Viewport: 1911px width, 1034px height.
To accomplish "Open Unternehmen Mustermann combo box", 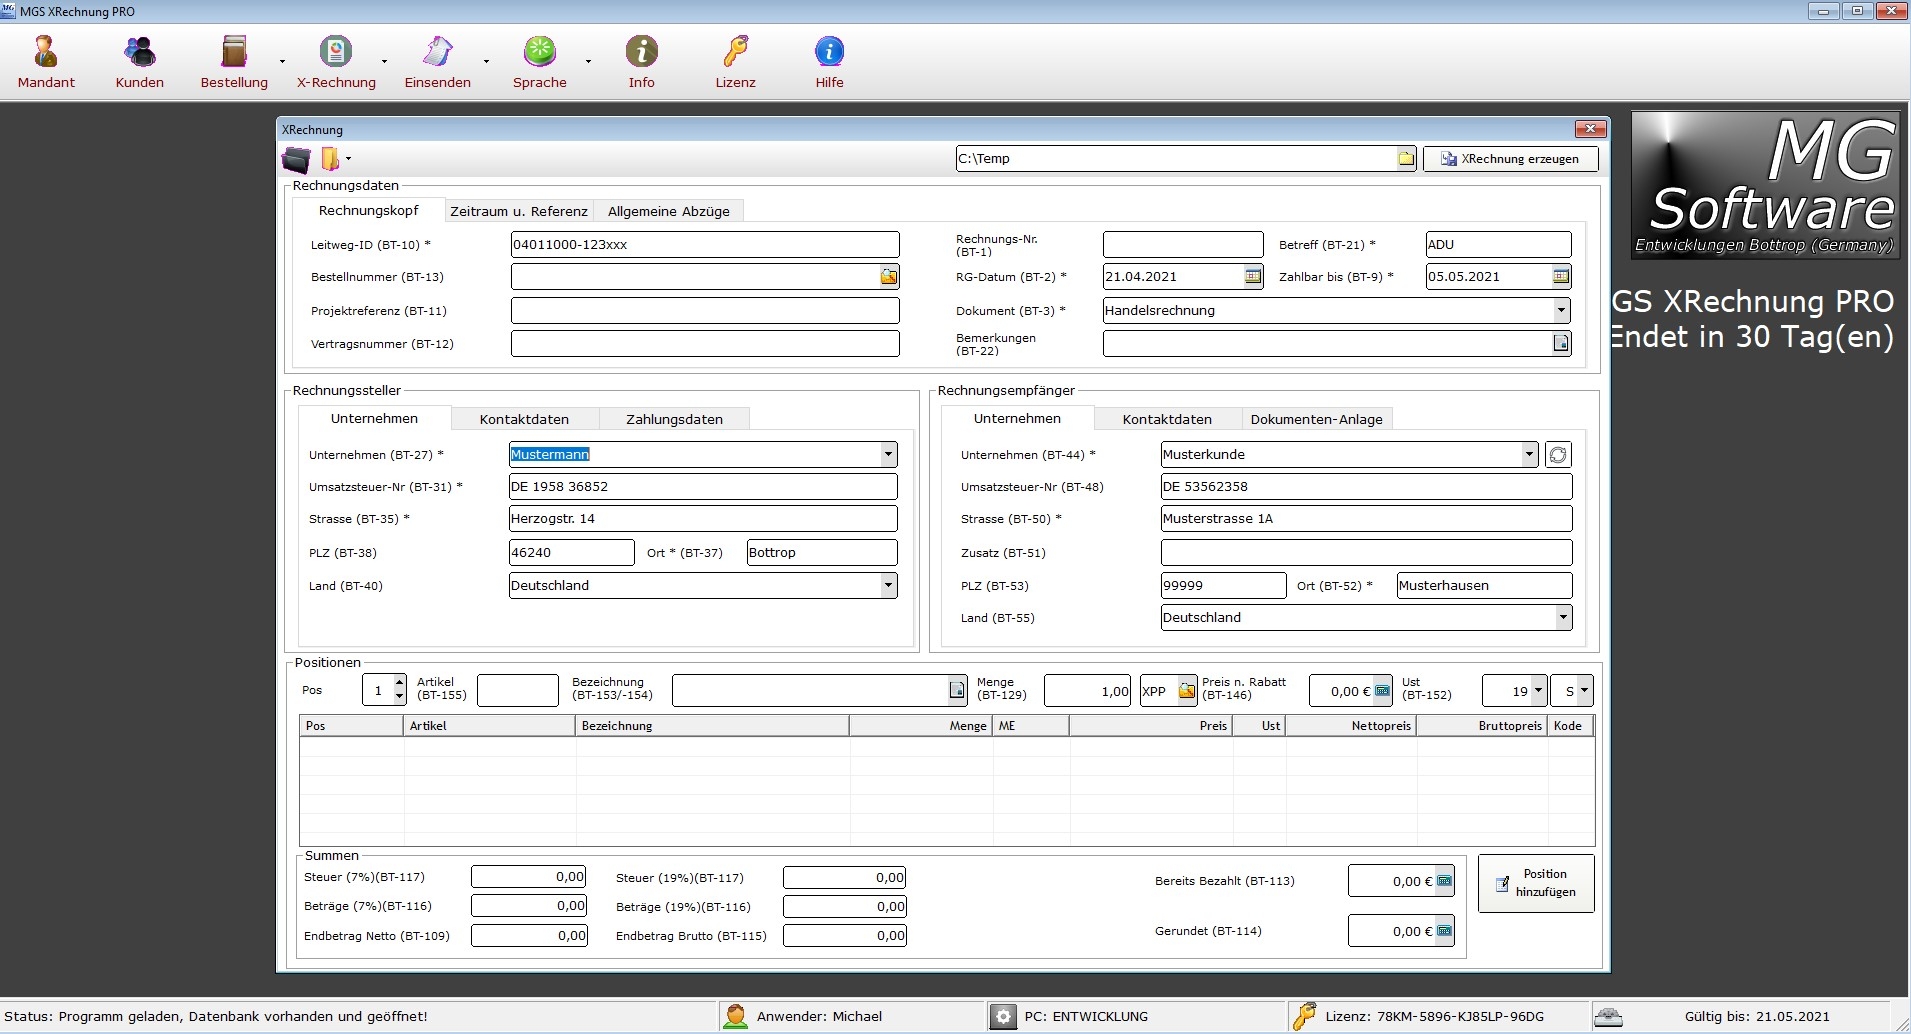I will pyautogui.click(x=887, y=455).
